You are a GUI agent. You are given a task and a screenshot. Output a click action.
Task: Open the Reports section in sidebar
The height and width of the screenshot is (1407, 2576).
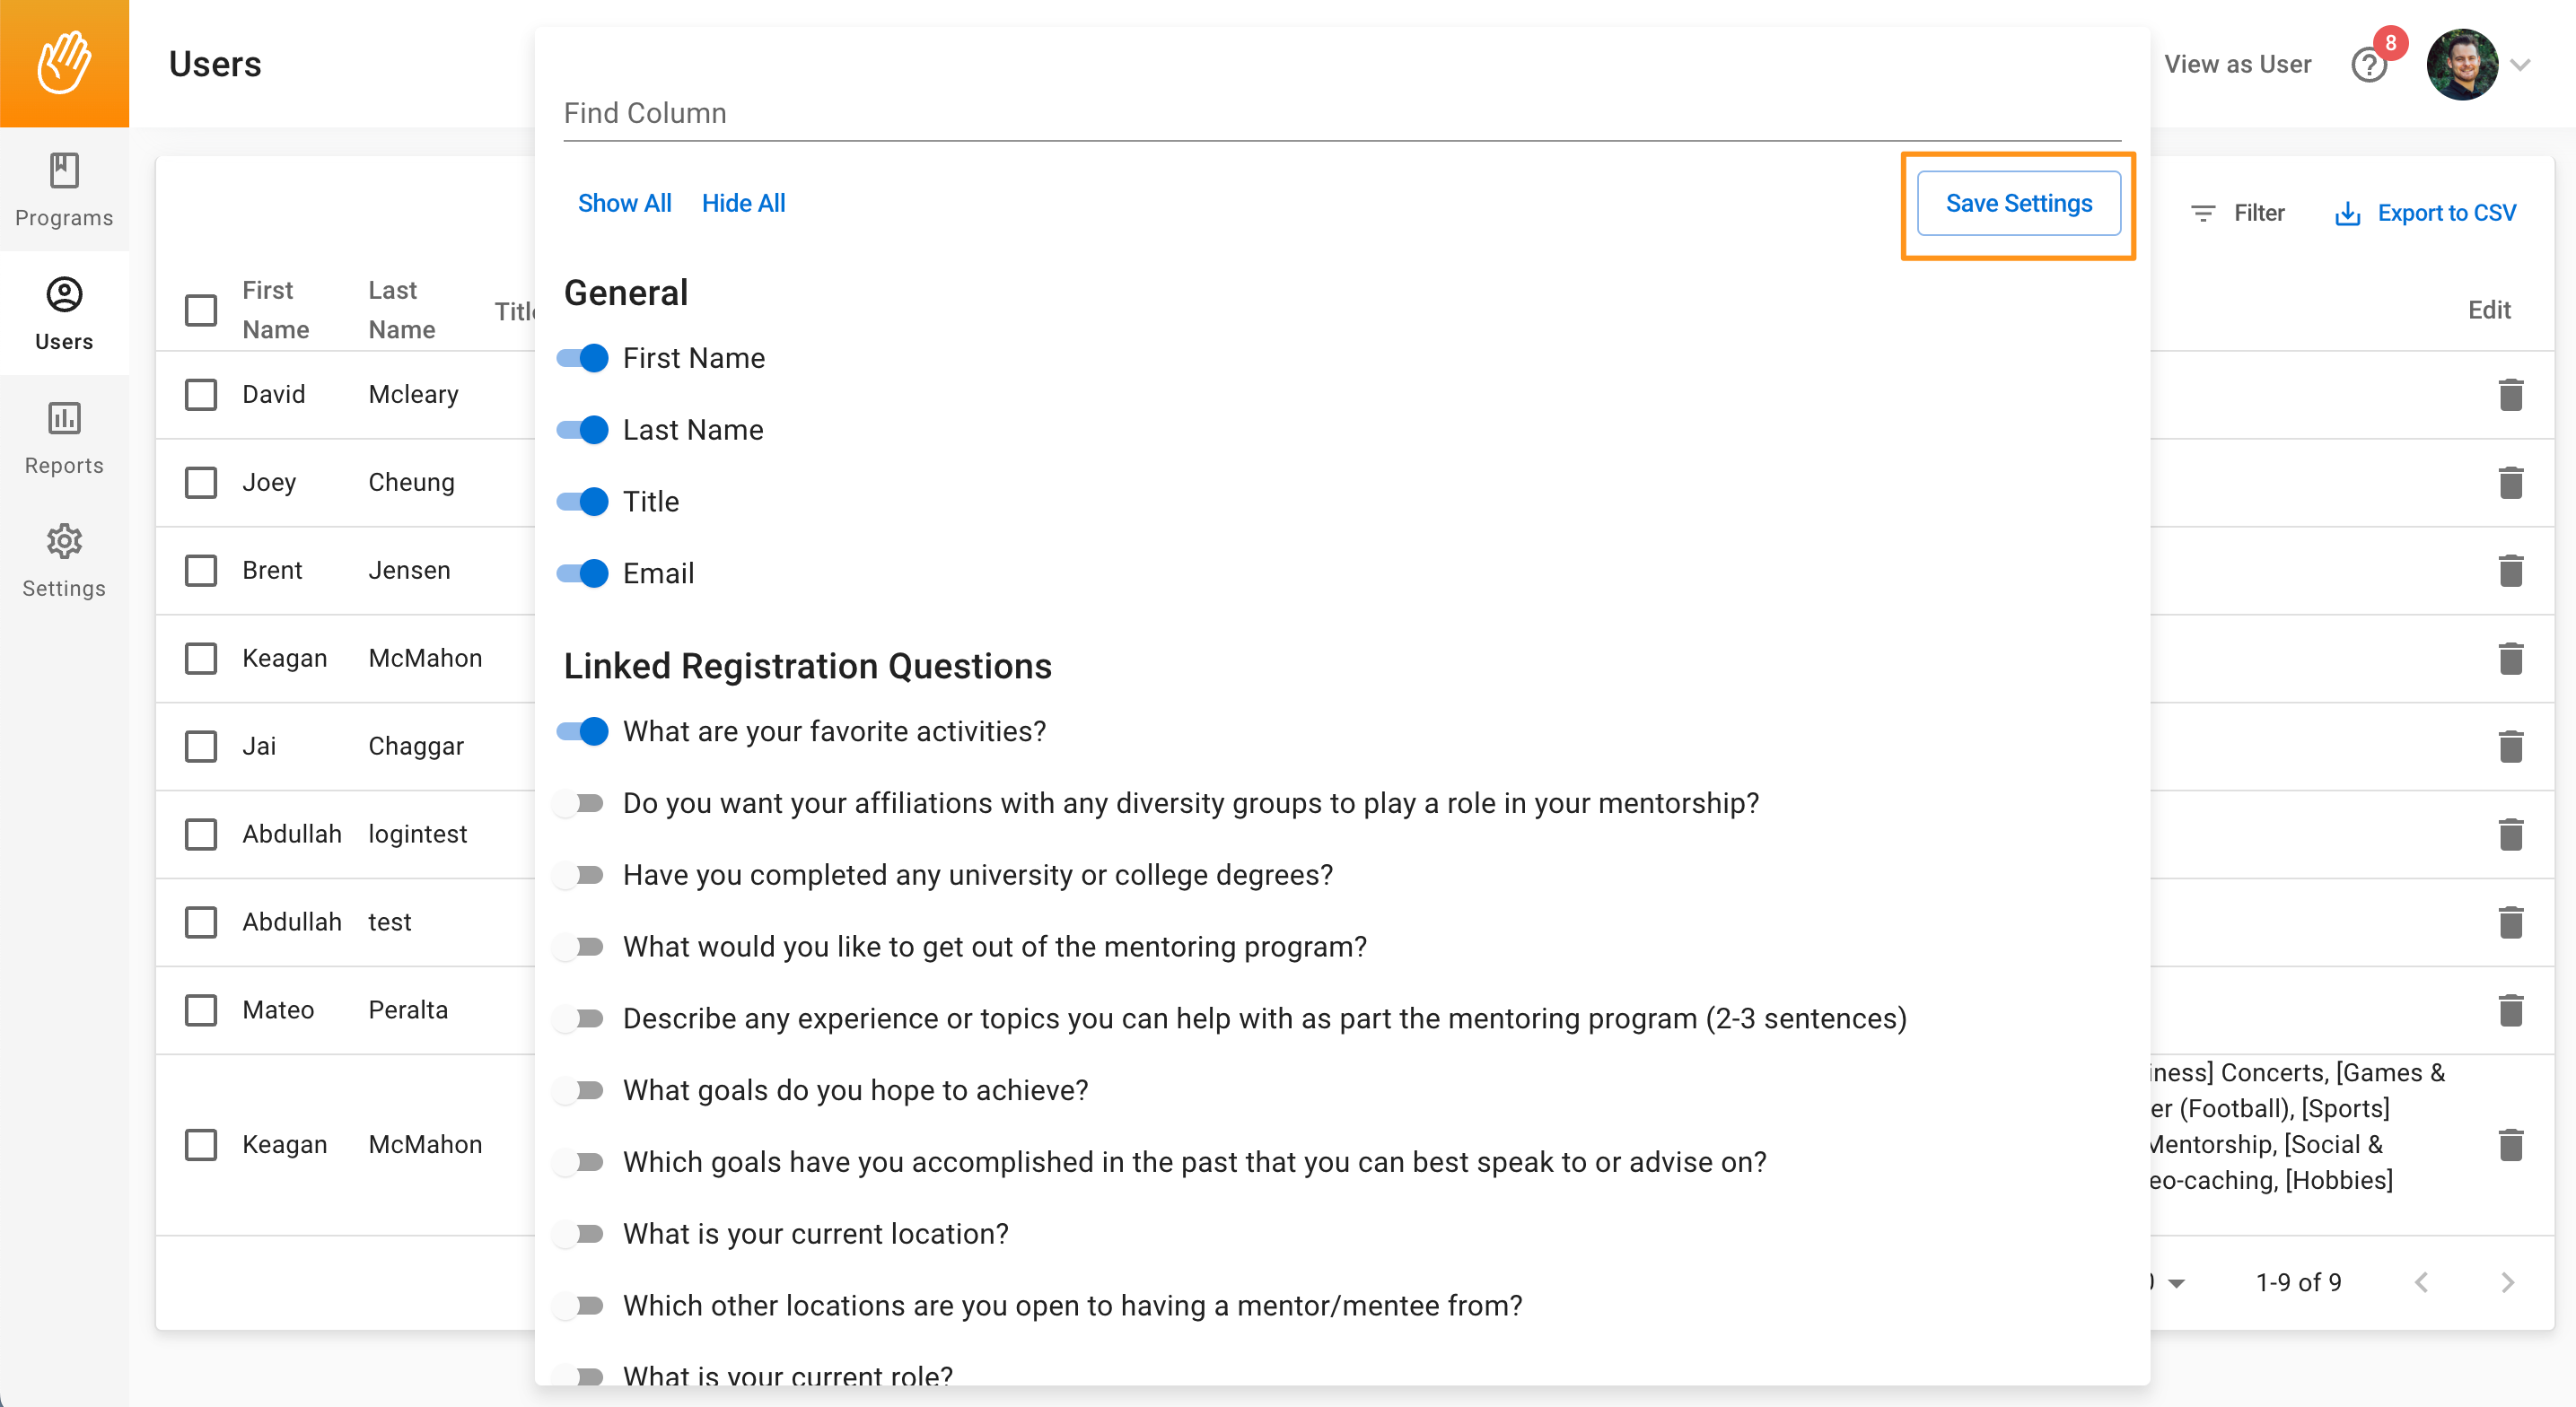click(x=64, y=437)
